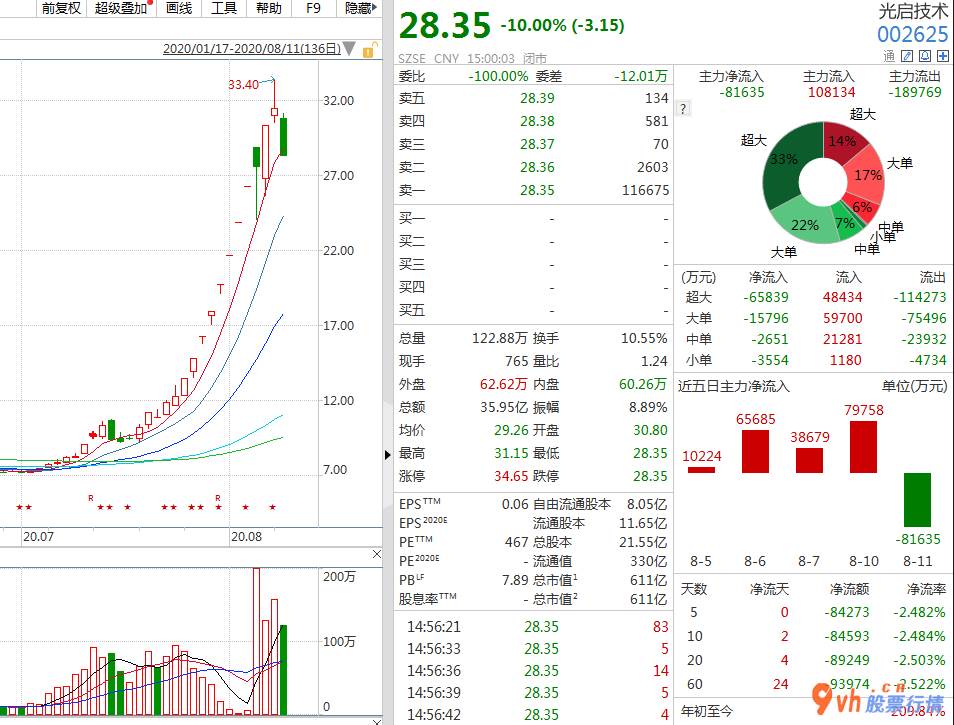Image resolution: width=954 pixels, height=725 pixels.
Task: Click the 20.07 month marker on time axis
Action: 38,537
